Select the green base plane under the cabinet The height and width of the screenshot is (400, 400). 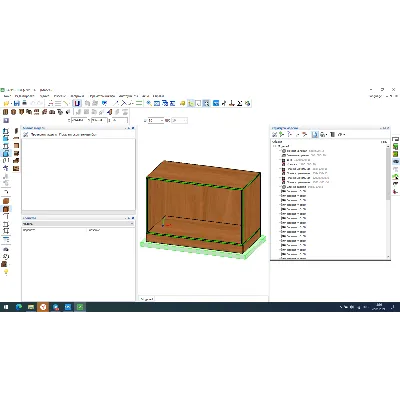[x=203, y=248]
